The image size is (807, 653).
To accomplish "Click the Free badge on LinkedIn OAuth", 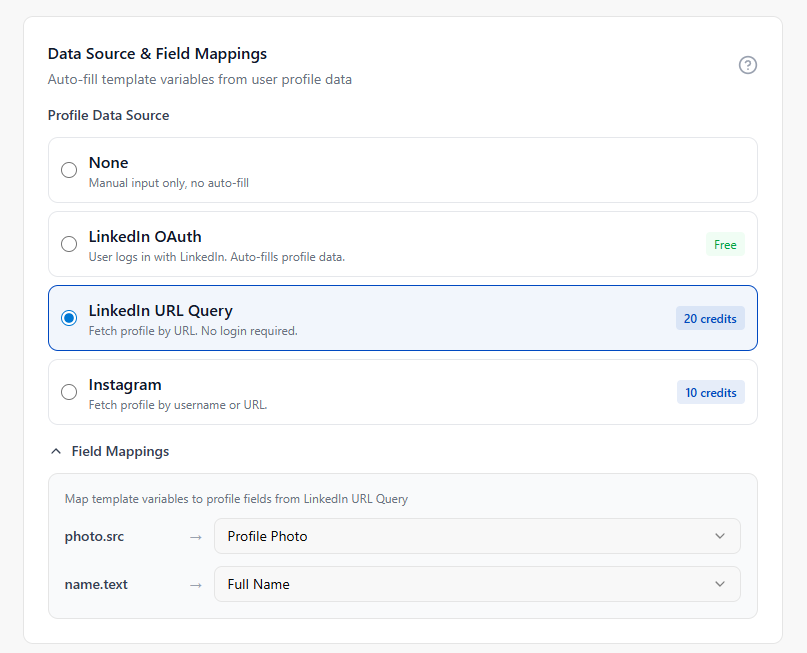I will click(724, 244).
